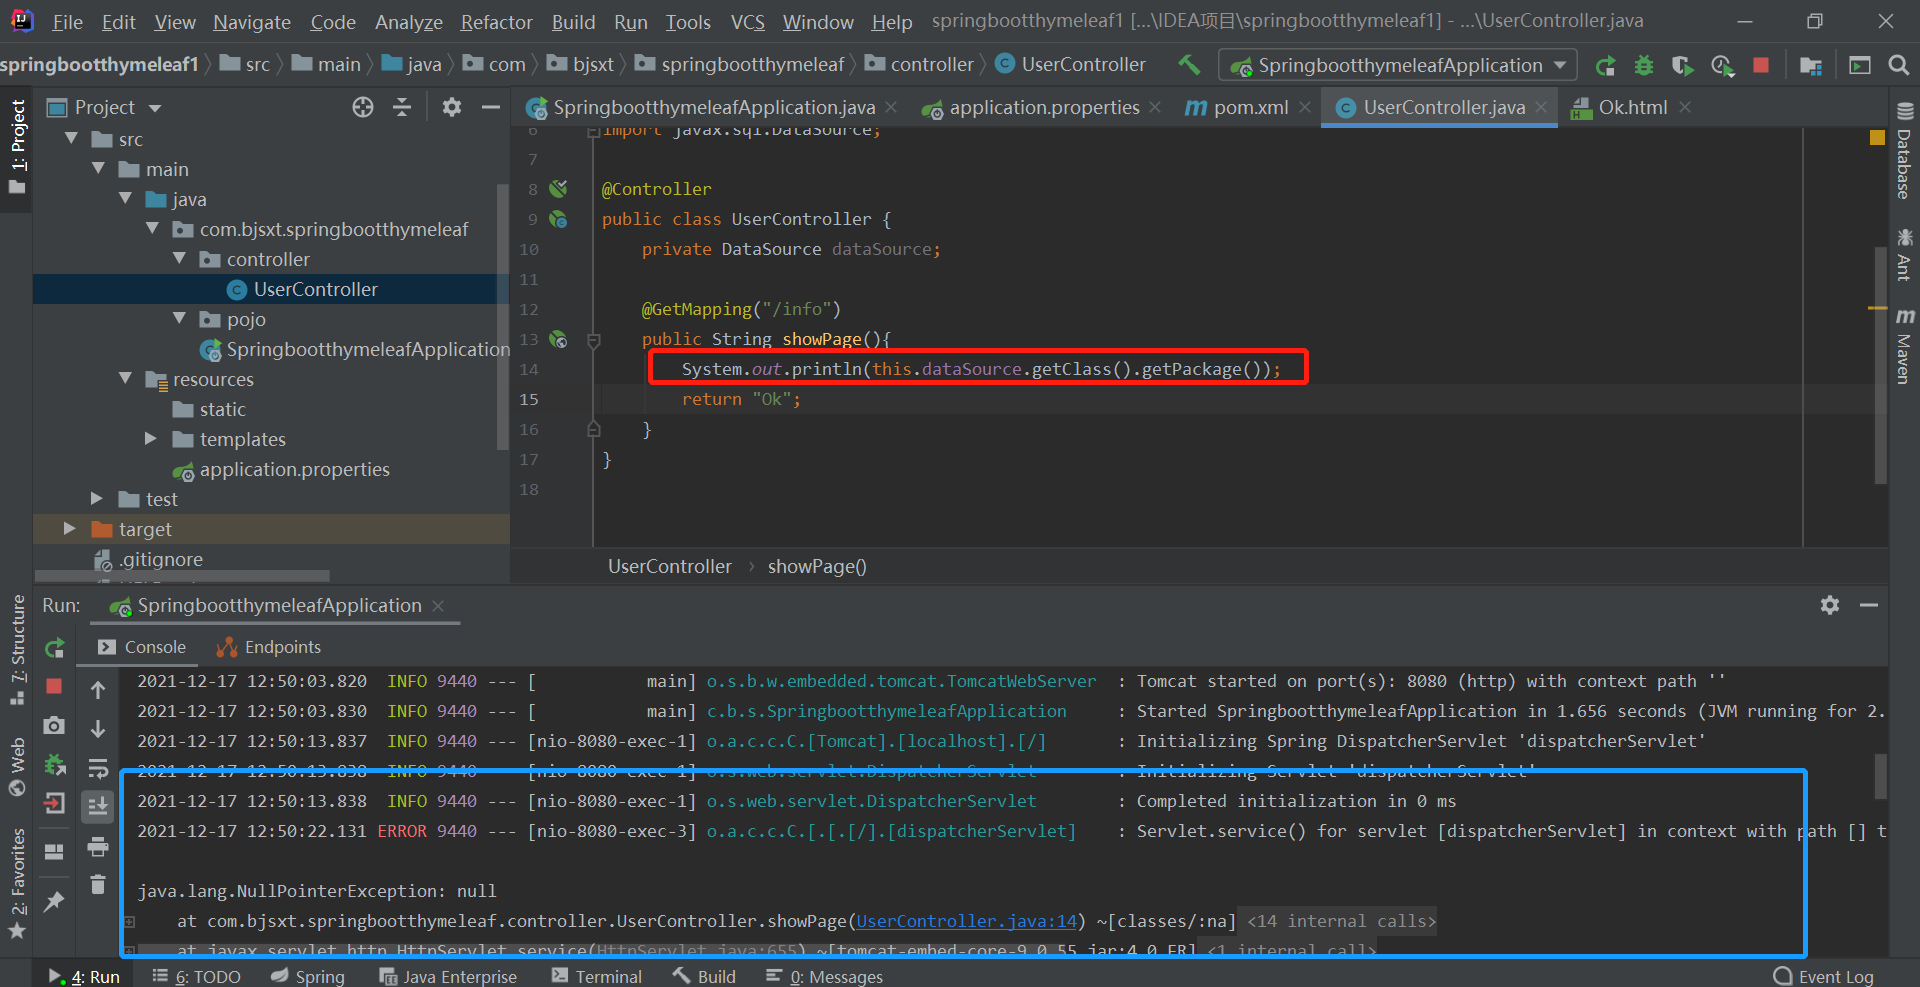Open Event Log in status bar
1920x987 pixels.
(1824, 976)
